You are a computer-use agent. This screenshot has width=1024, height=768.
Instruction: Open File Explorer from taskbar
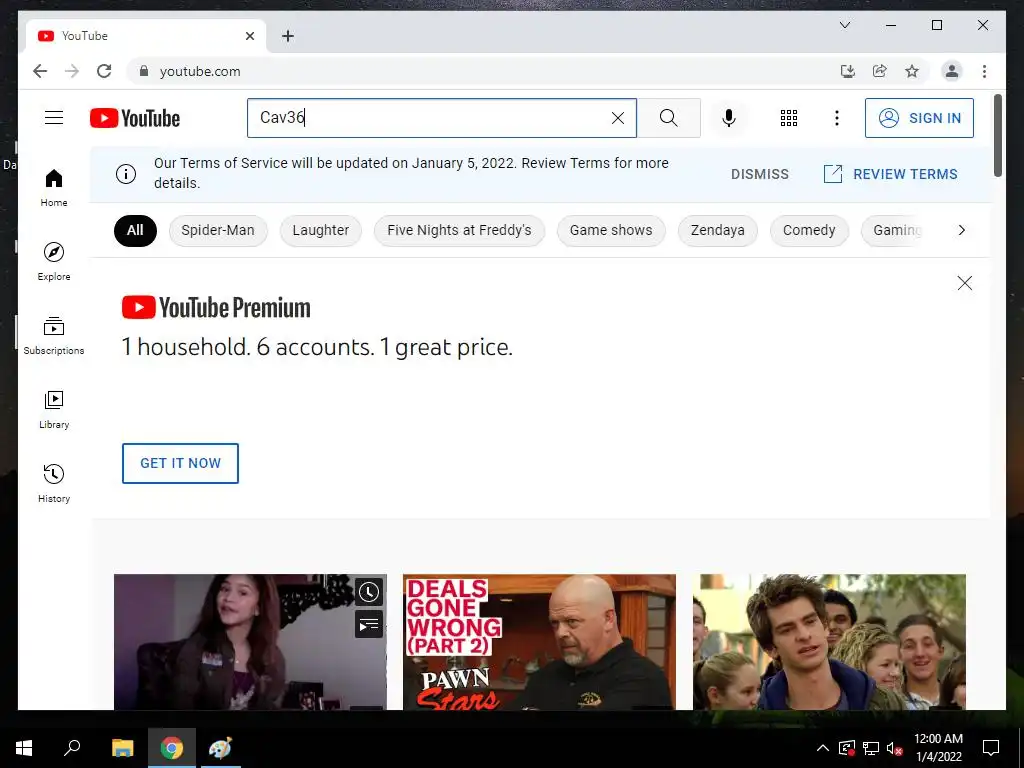coord(122,748)
